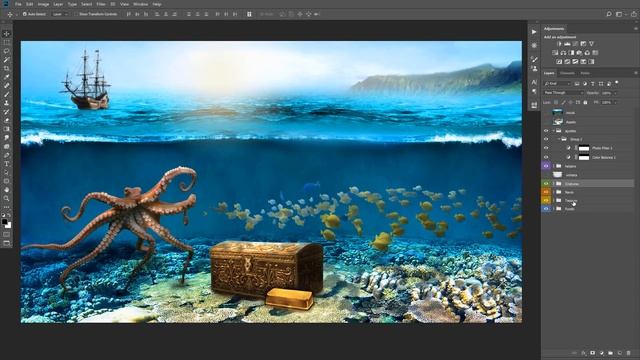
Task: Enable the Auto-Select checkbox
Action: pos(24,14)
